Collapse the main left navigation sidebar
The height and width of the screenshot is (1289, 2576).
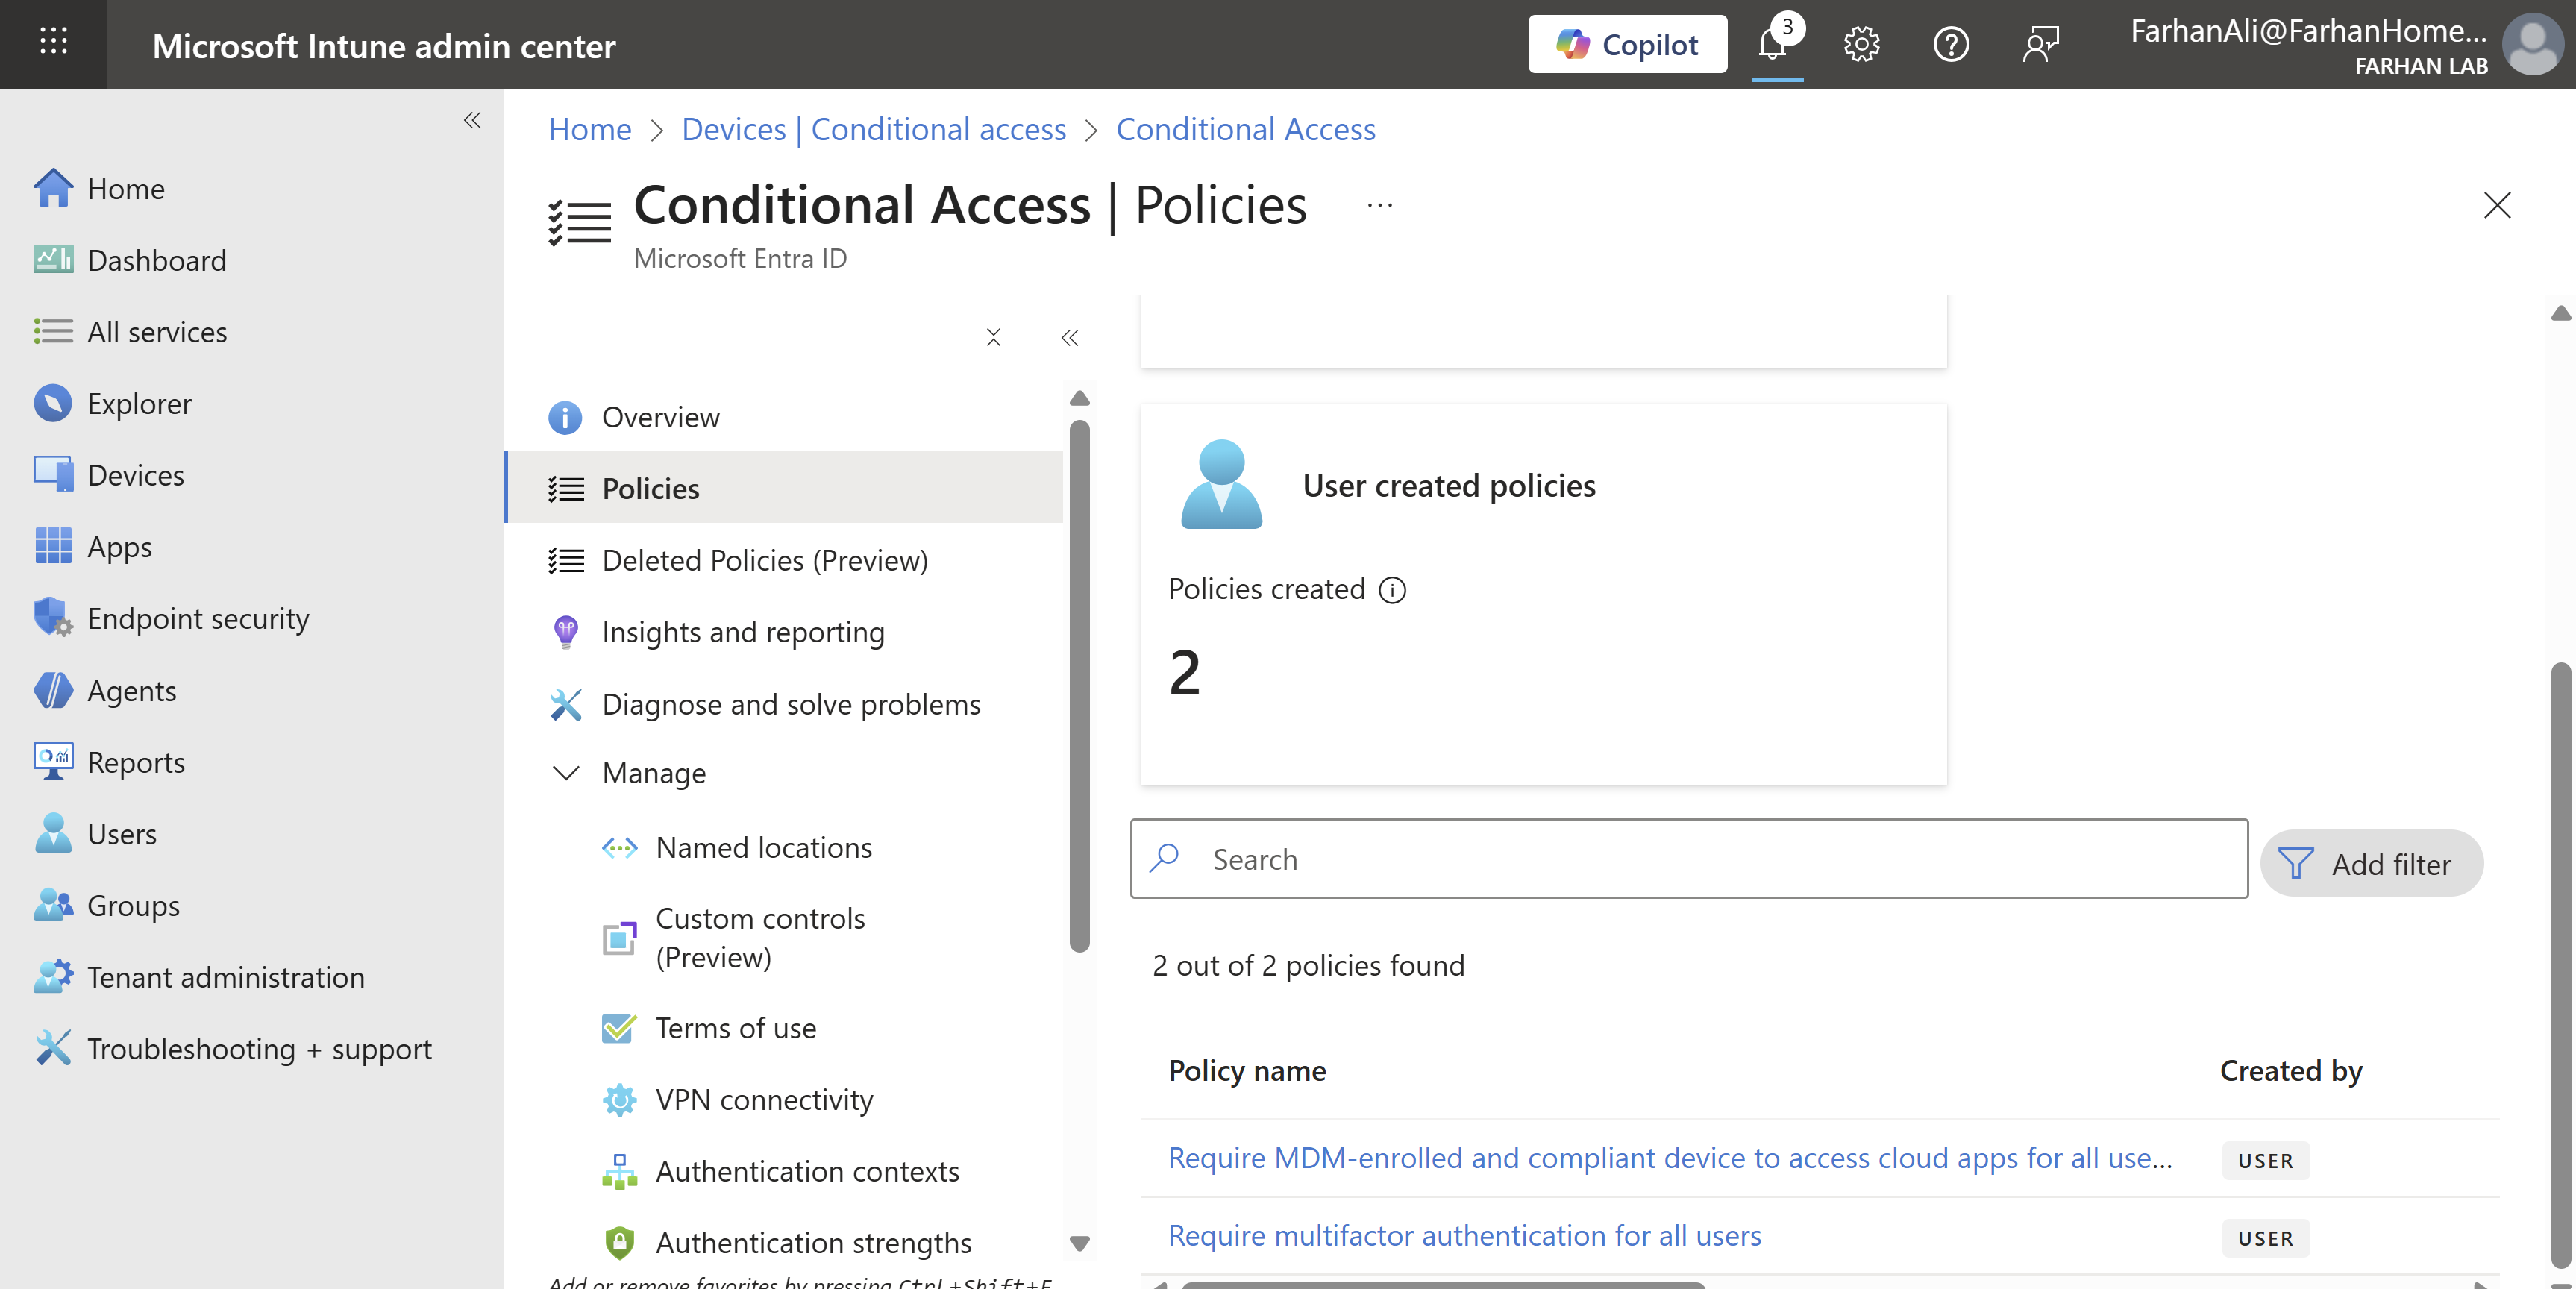pos(472,121)
